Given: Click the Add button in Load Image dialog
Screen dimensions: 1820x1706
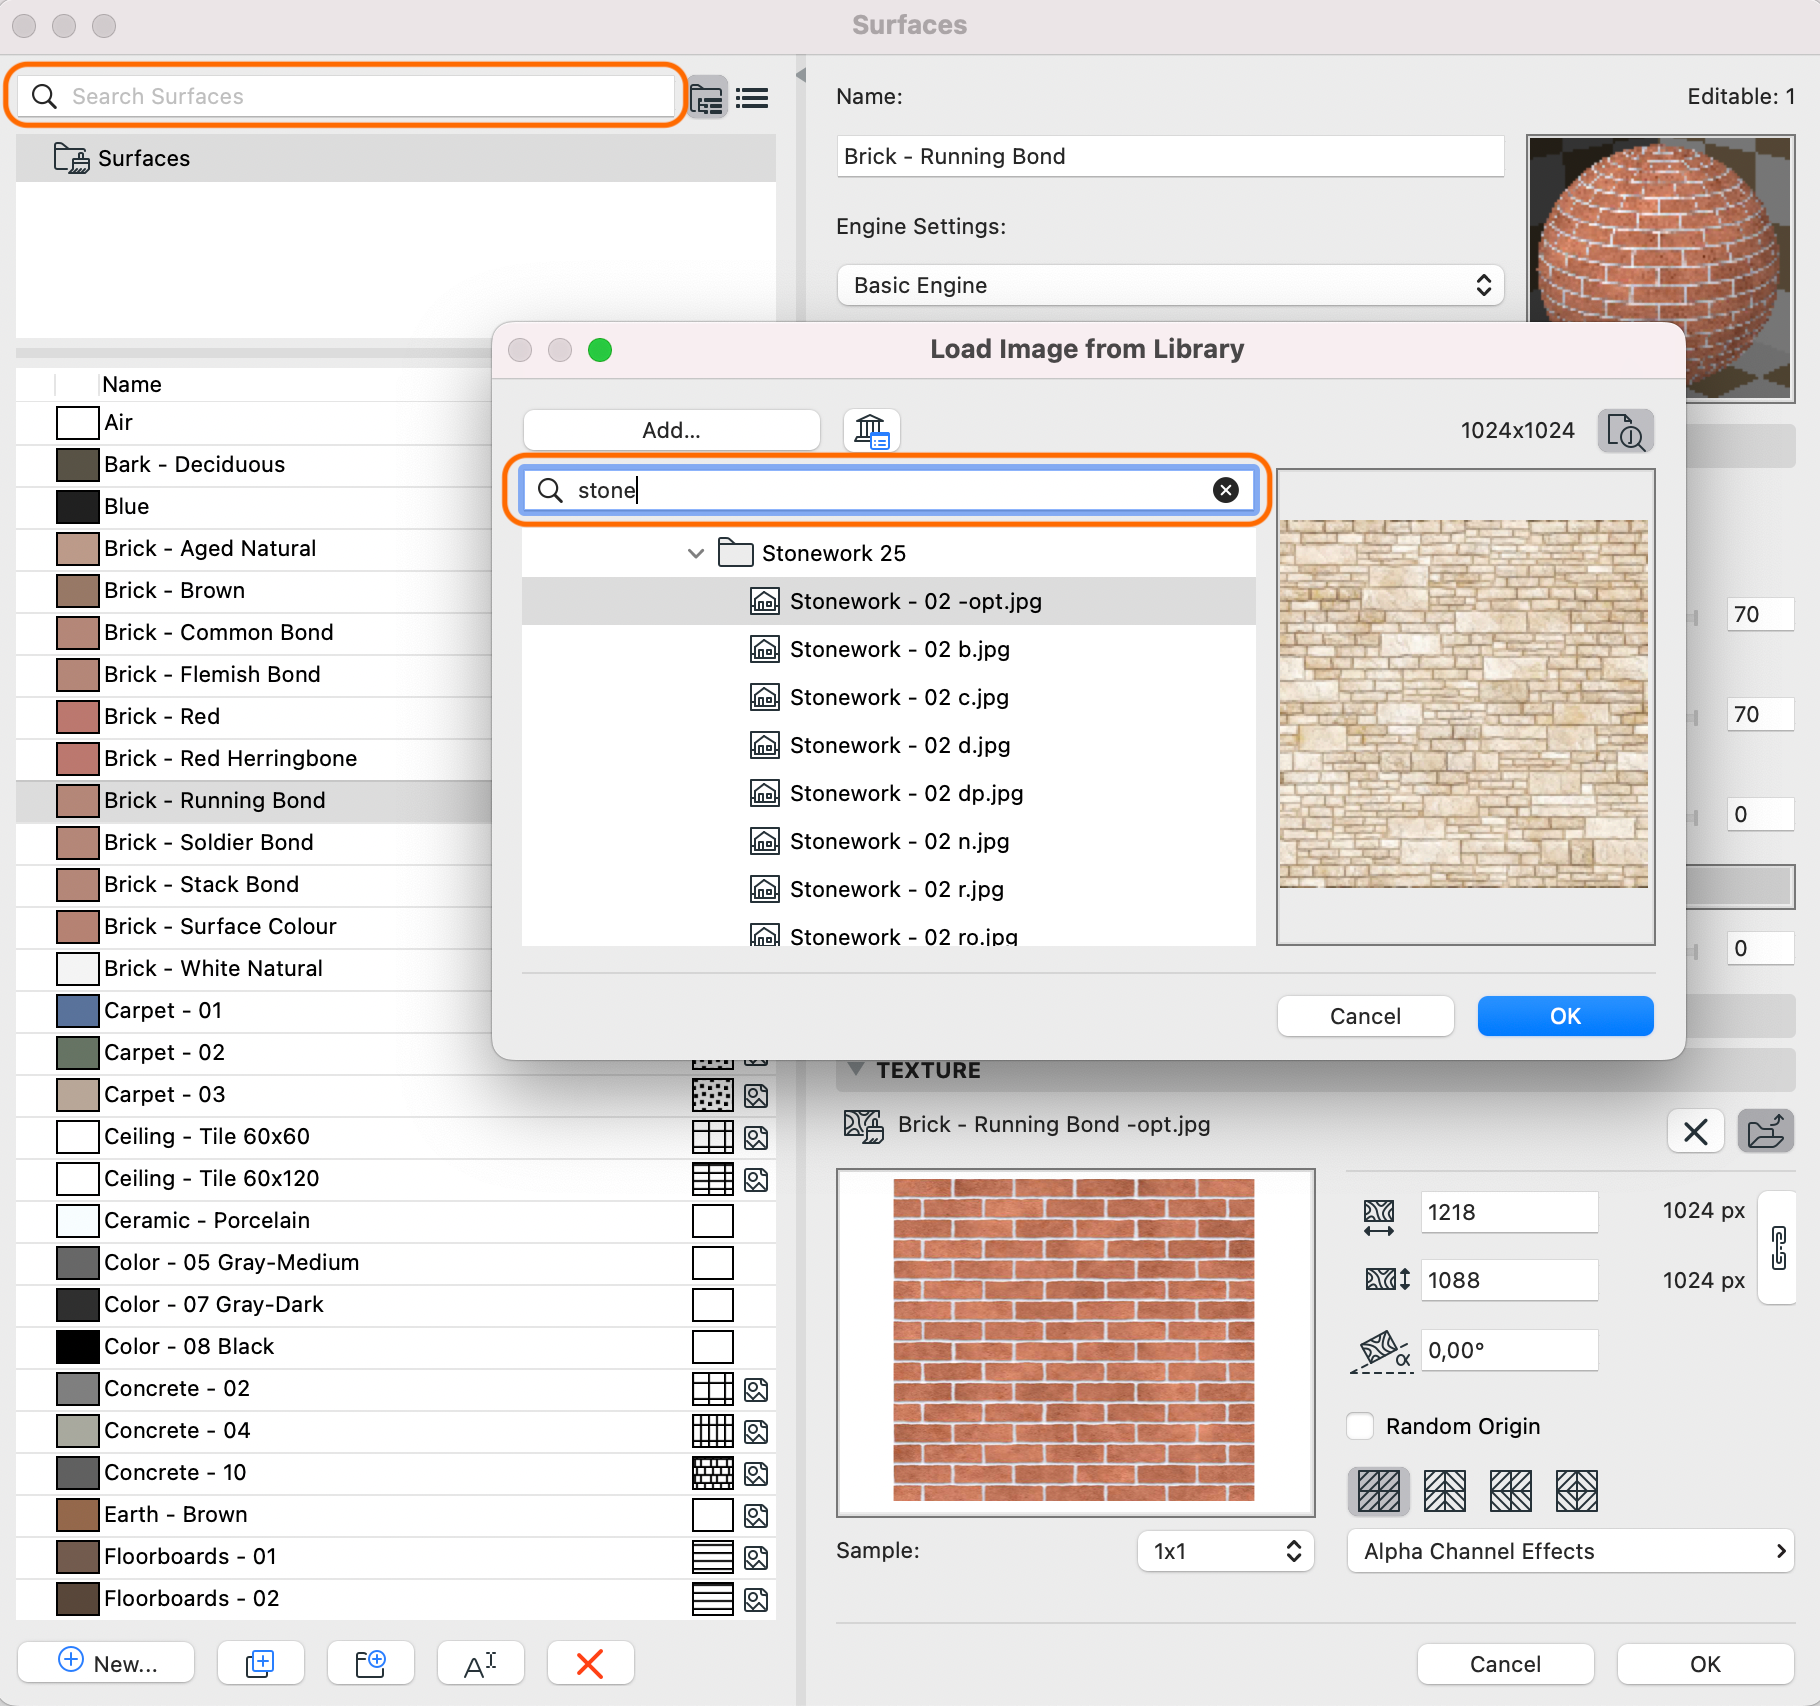Looking at the screenshot, I should pos(671,430).
